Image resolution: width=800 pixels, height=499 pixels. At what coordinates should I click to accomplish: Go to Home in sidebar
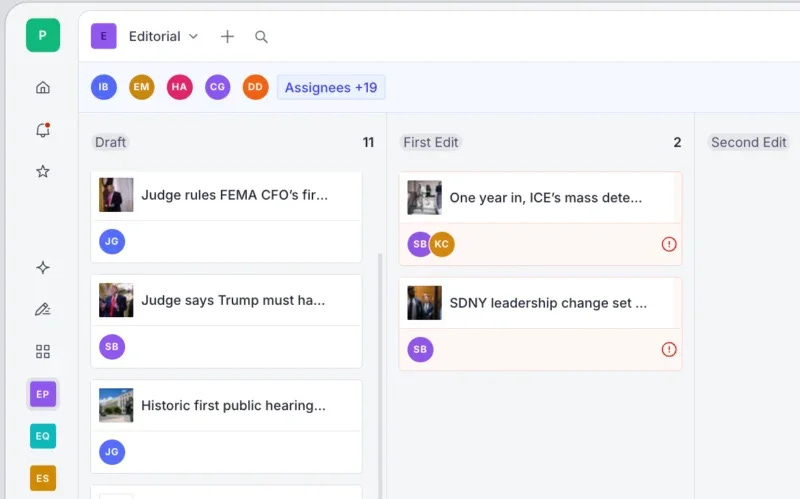click(x=43, y=88)
